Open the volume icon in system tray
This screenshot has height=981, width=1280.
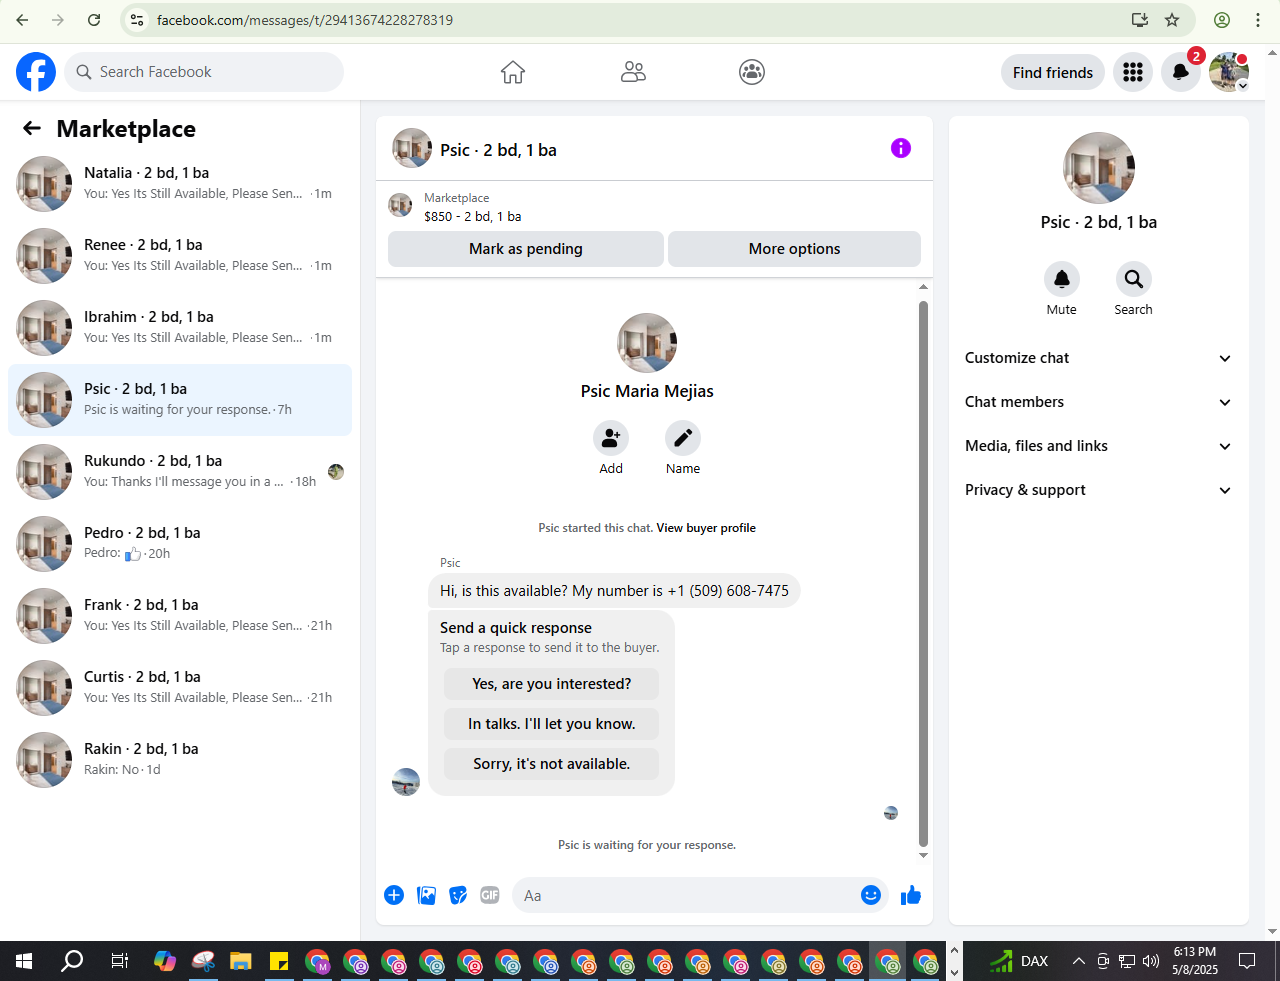tap(1151, 961)
